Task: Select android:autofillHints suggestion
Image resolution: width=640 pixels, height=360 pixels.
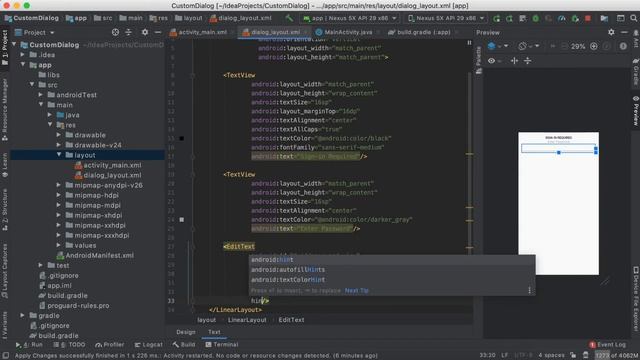Action: click(392, 270)
